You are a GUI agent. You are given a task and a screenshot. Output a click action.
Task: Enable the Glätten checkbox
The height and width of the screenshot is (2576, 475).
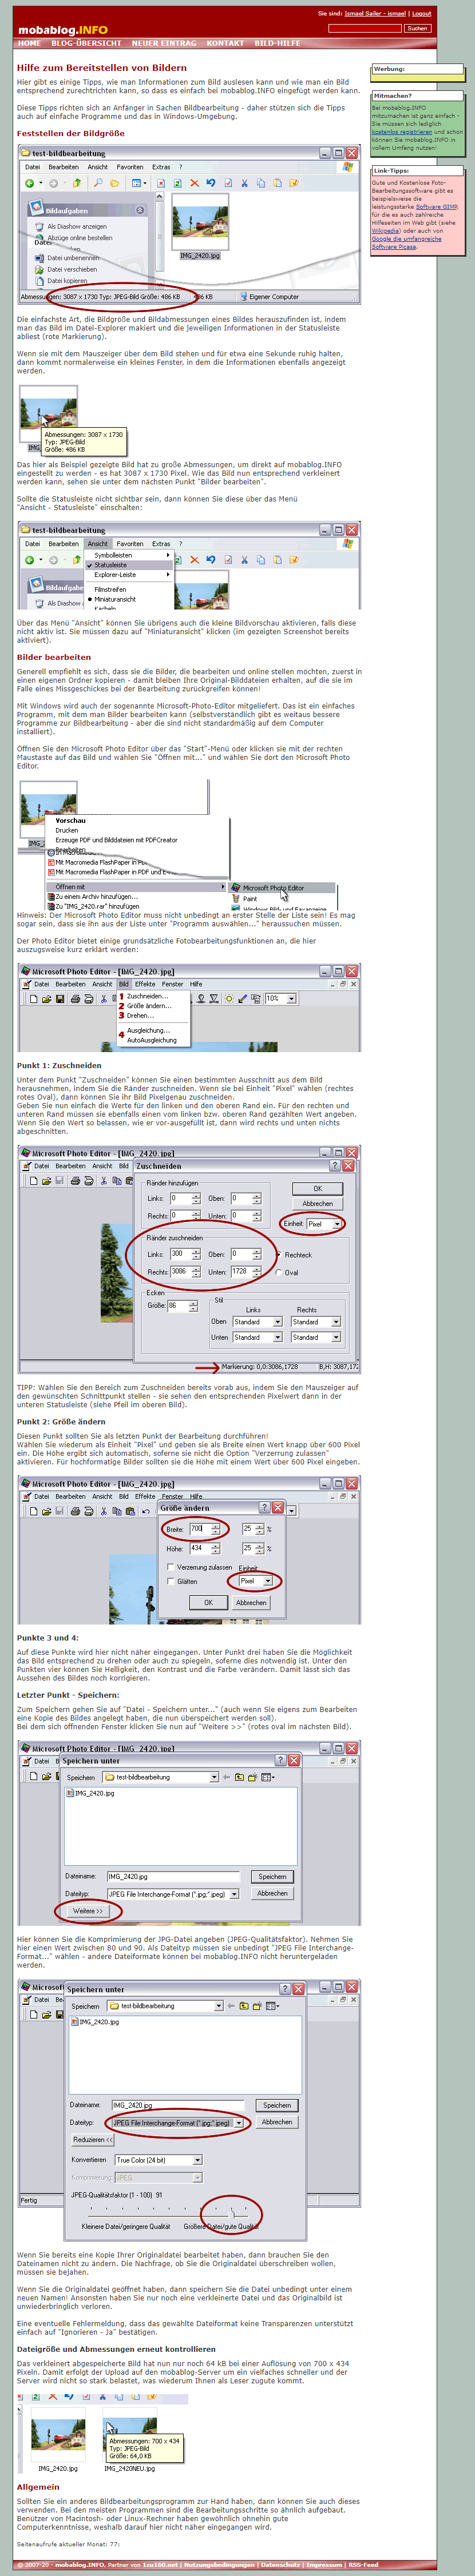[170, 1581]
